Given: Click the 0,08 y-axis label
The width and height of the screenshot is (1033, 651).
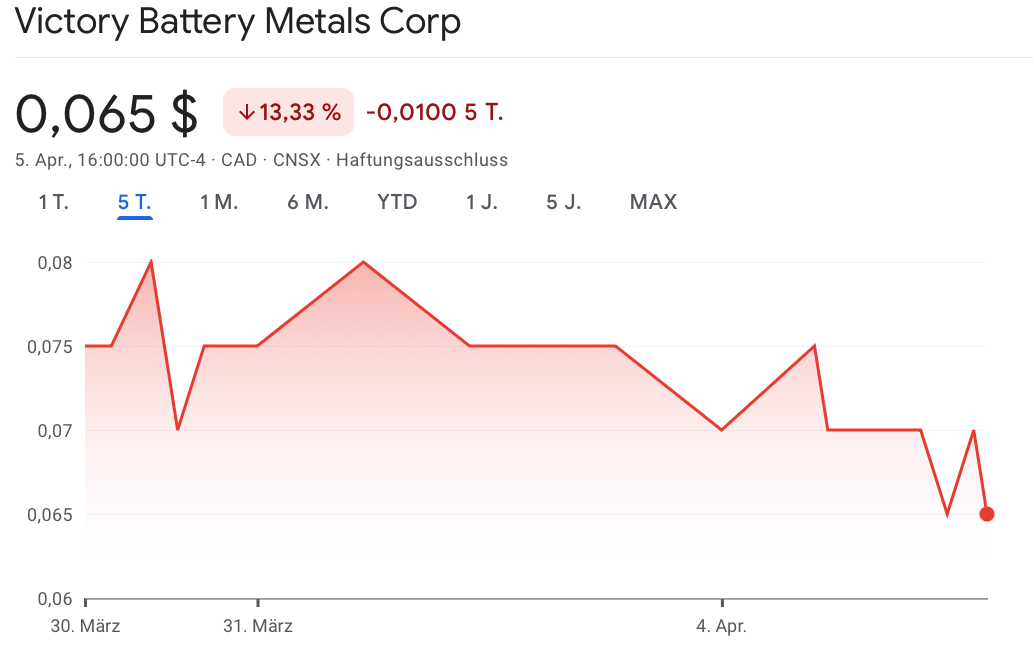Looking at the screenshot, I should 54,263.
